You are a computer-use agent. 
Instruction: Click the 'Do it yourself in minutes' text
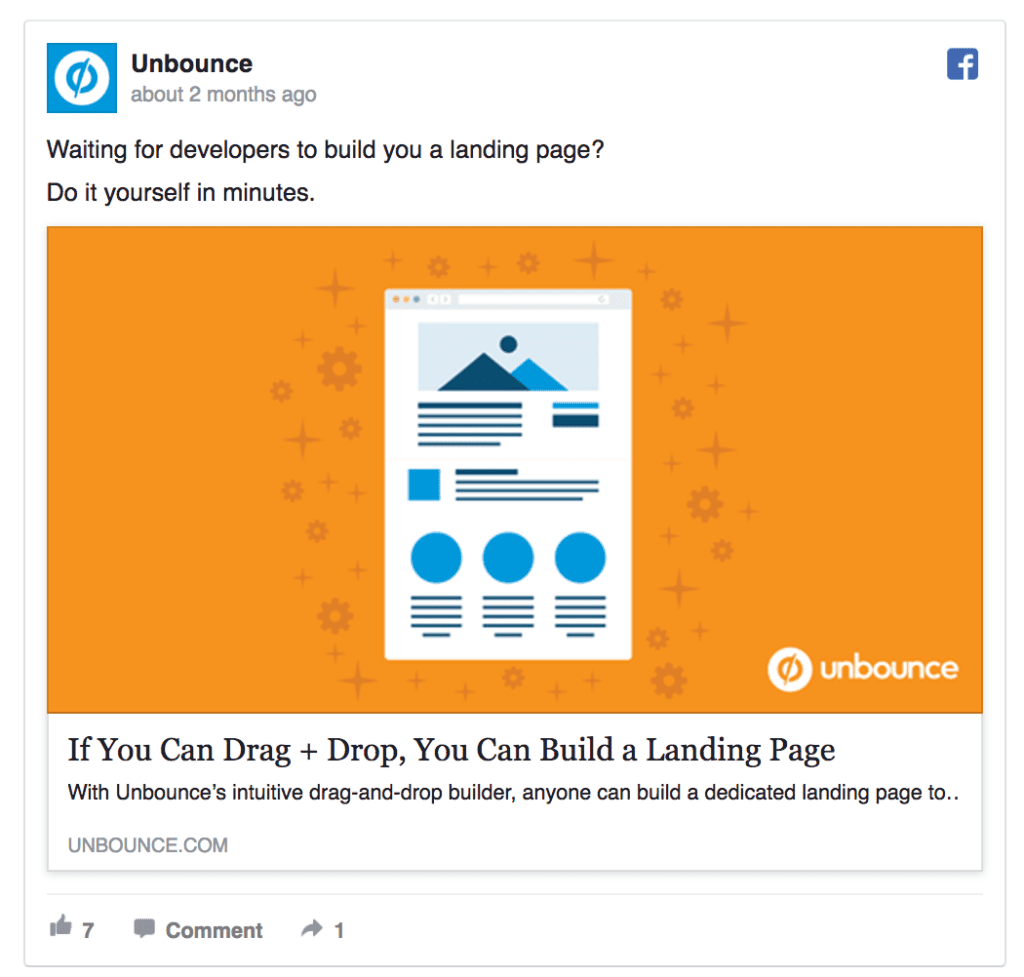pyautogui.click(x=181, y=193)
